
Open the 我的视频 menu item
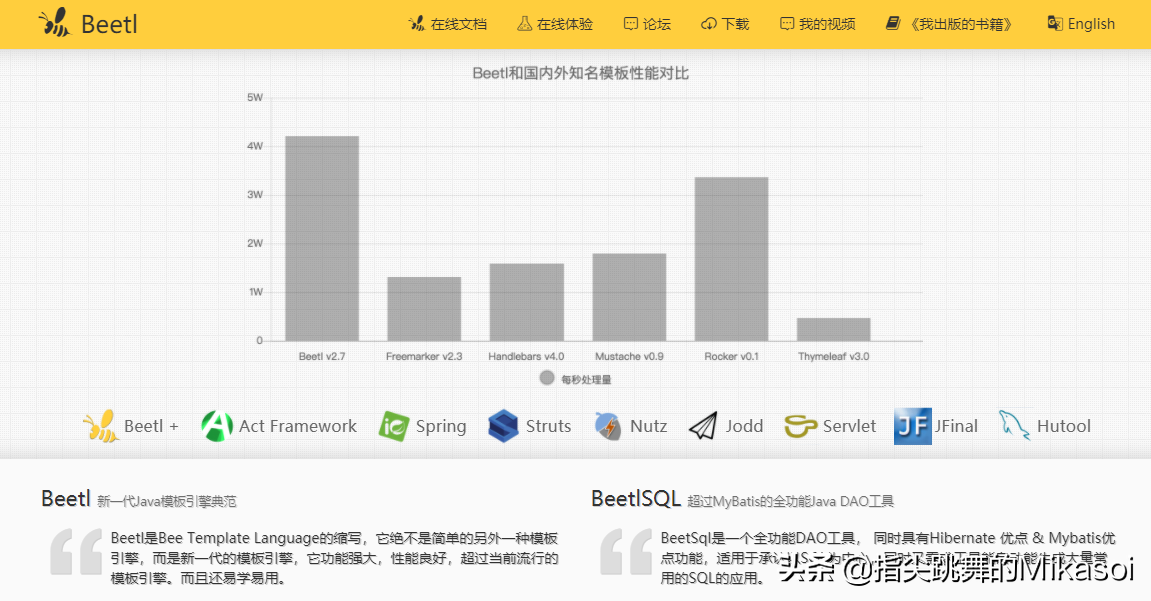click(827, 24)
